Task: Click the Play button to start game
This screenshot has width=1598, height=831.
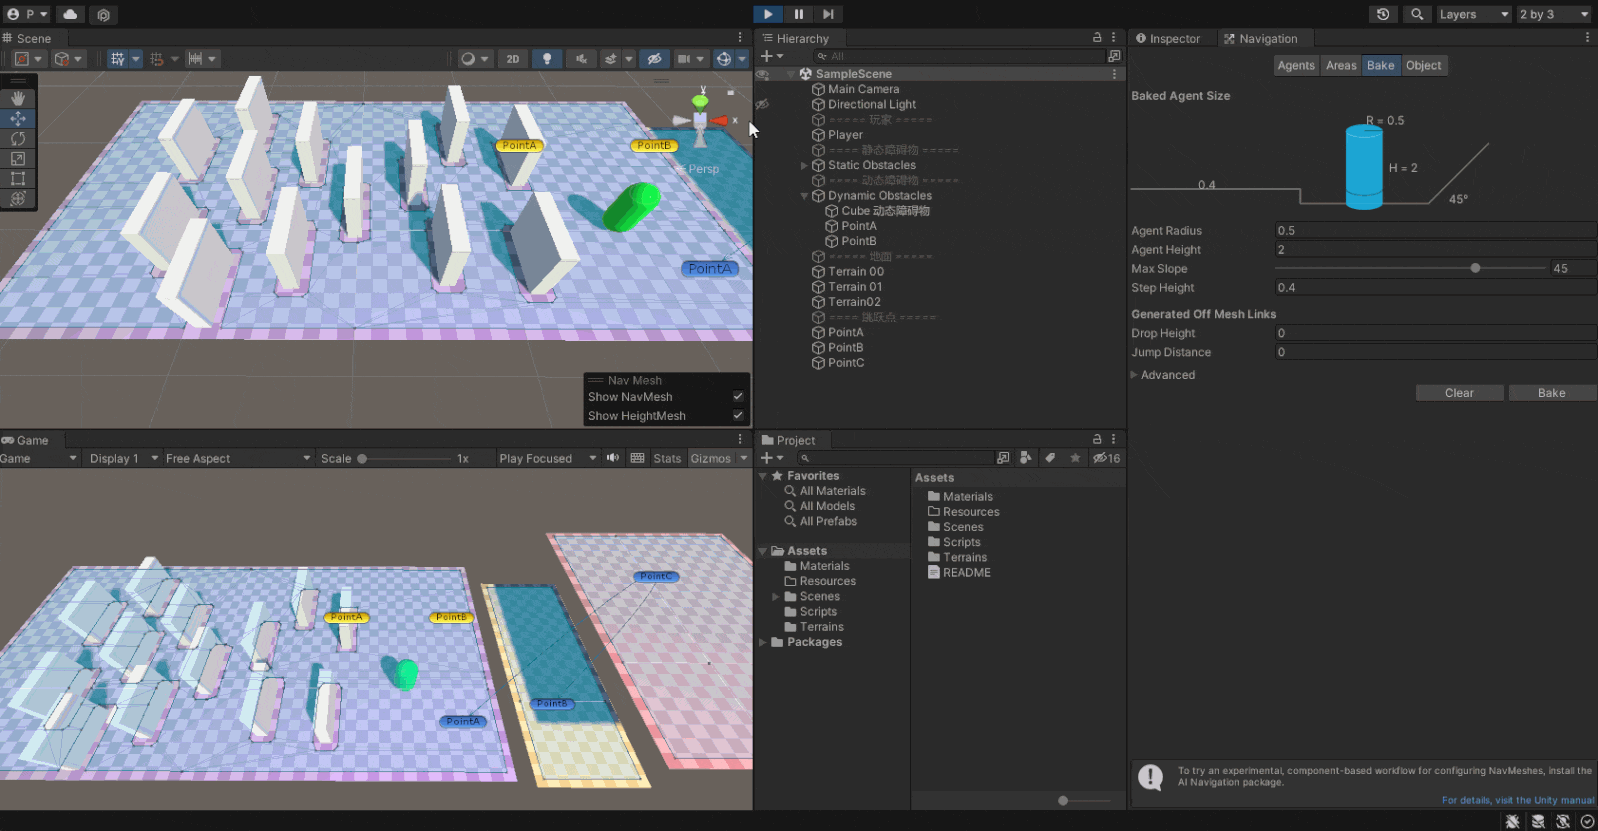Action: 768,14
